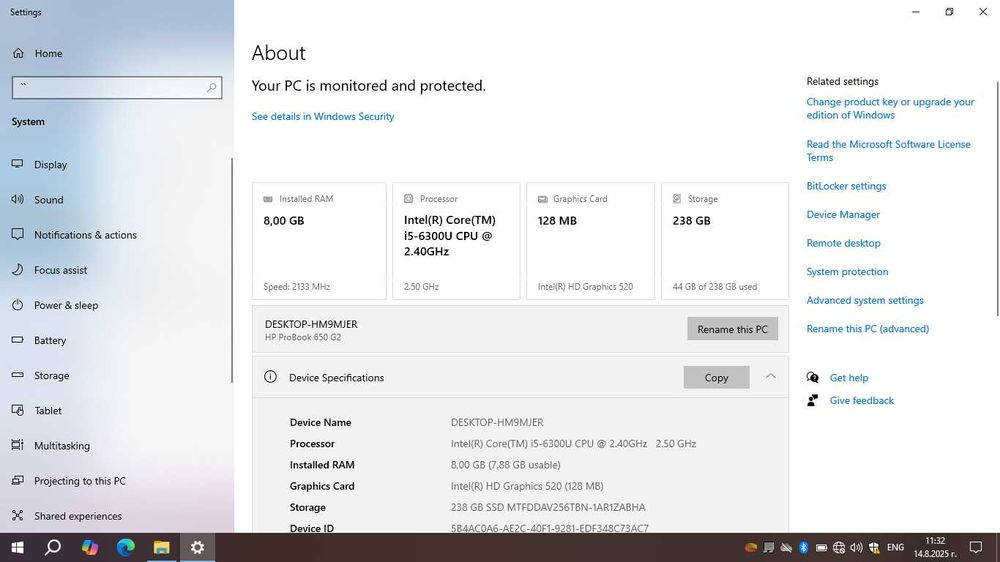Screen dimensions: 1000x562
Task: Launch Copilot from the taskbar
Action: click(x=90, y=547)
